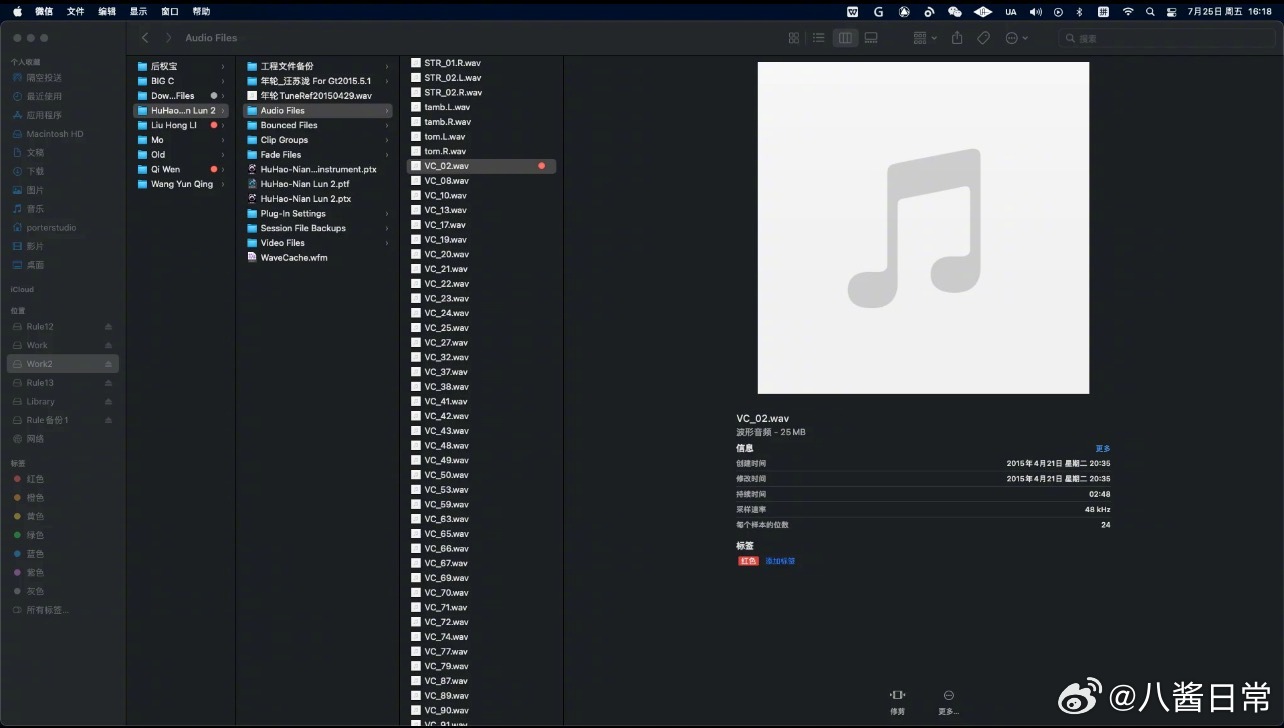Expand the Session File Backups chevron
The height and width of the screenshot is (728, 1284).
pyautogui.click(x=386, y=228)
